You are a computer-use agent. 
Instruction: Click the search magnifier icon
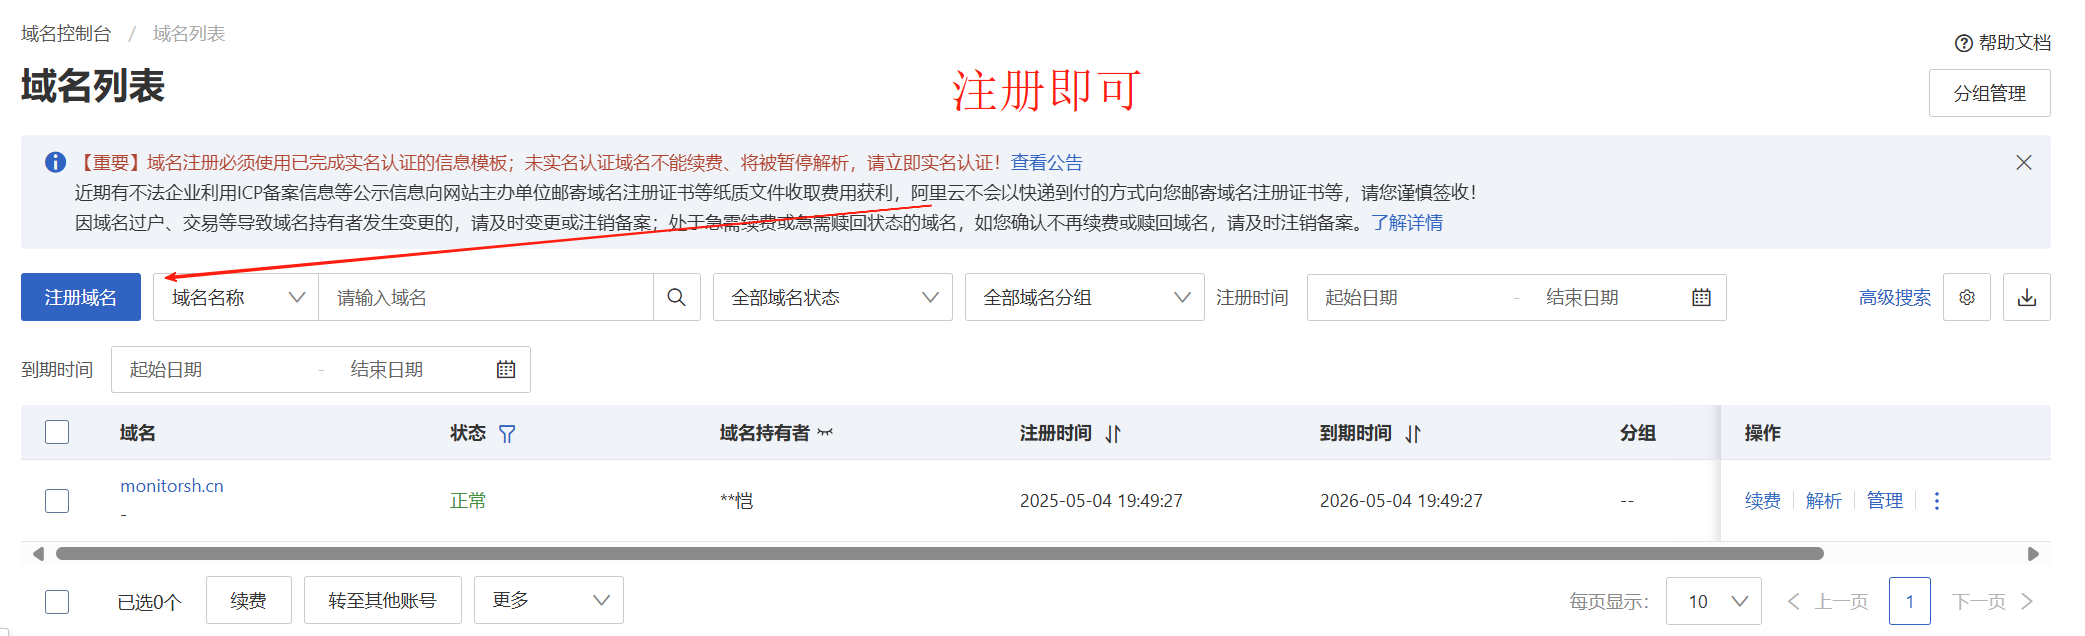(x=676, y=297)
